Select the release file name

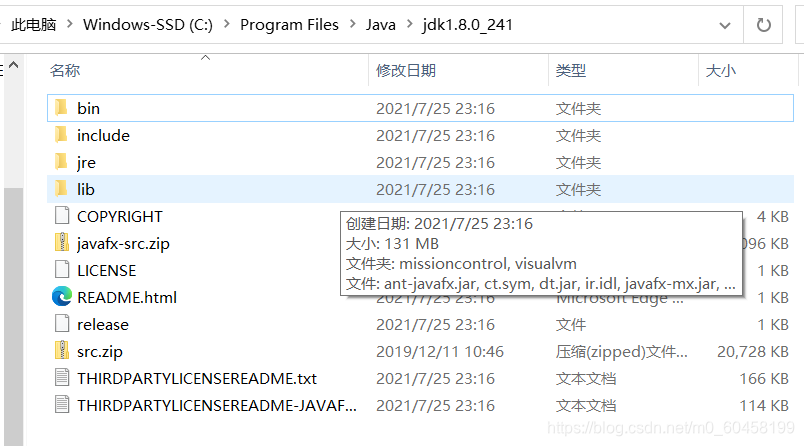pyautogui.click(x=103, y=325)
